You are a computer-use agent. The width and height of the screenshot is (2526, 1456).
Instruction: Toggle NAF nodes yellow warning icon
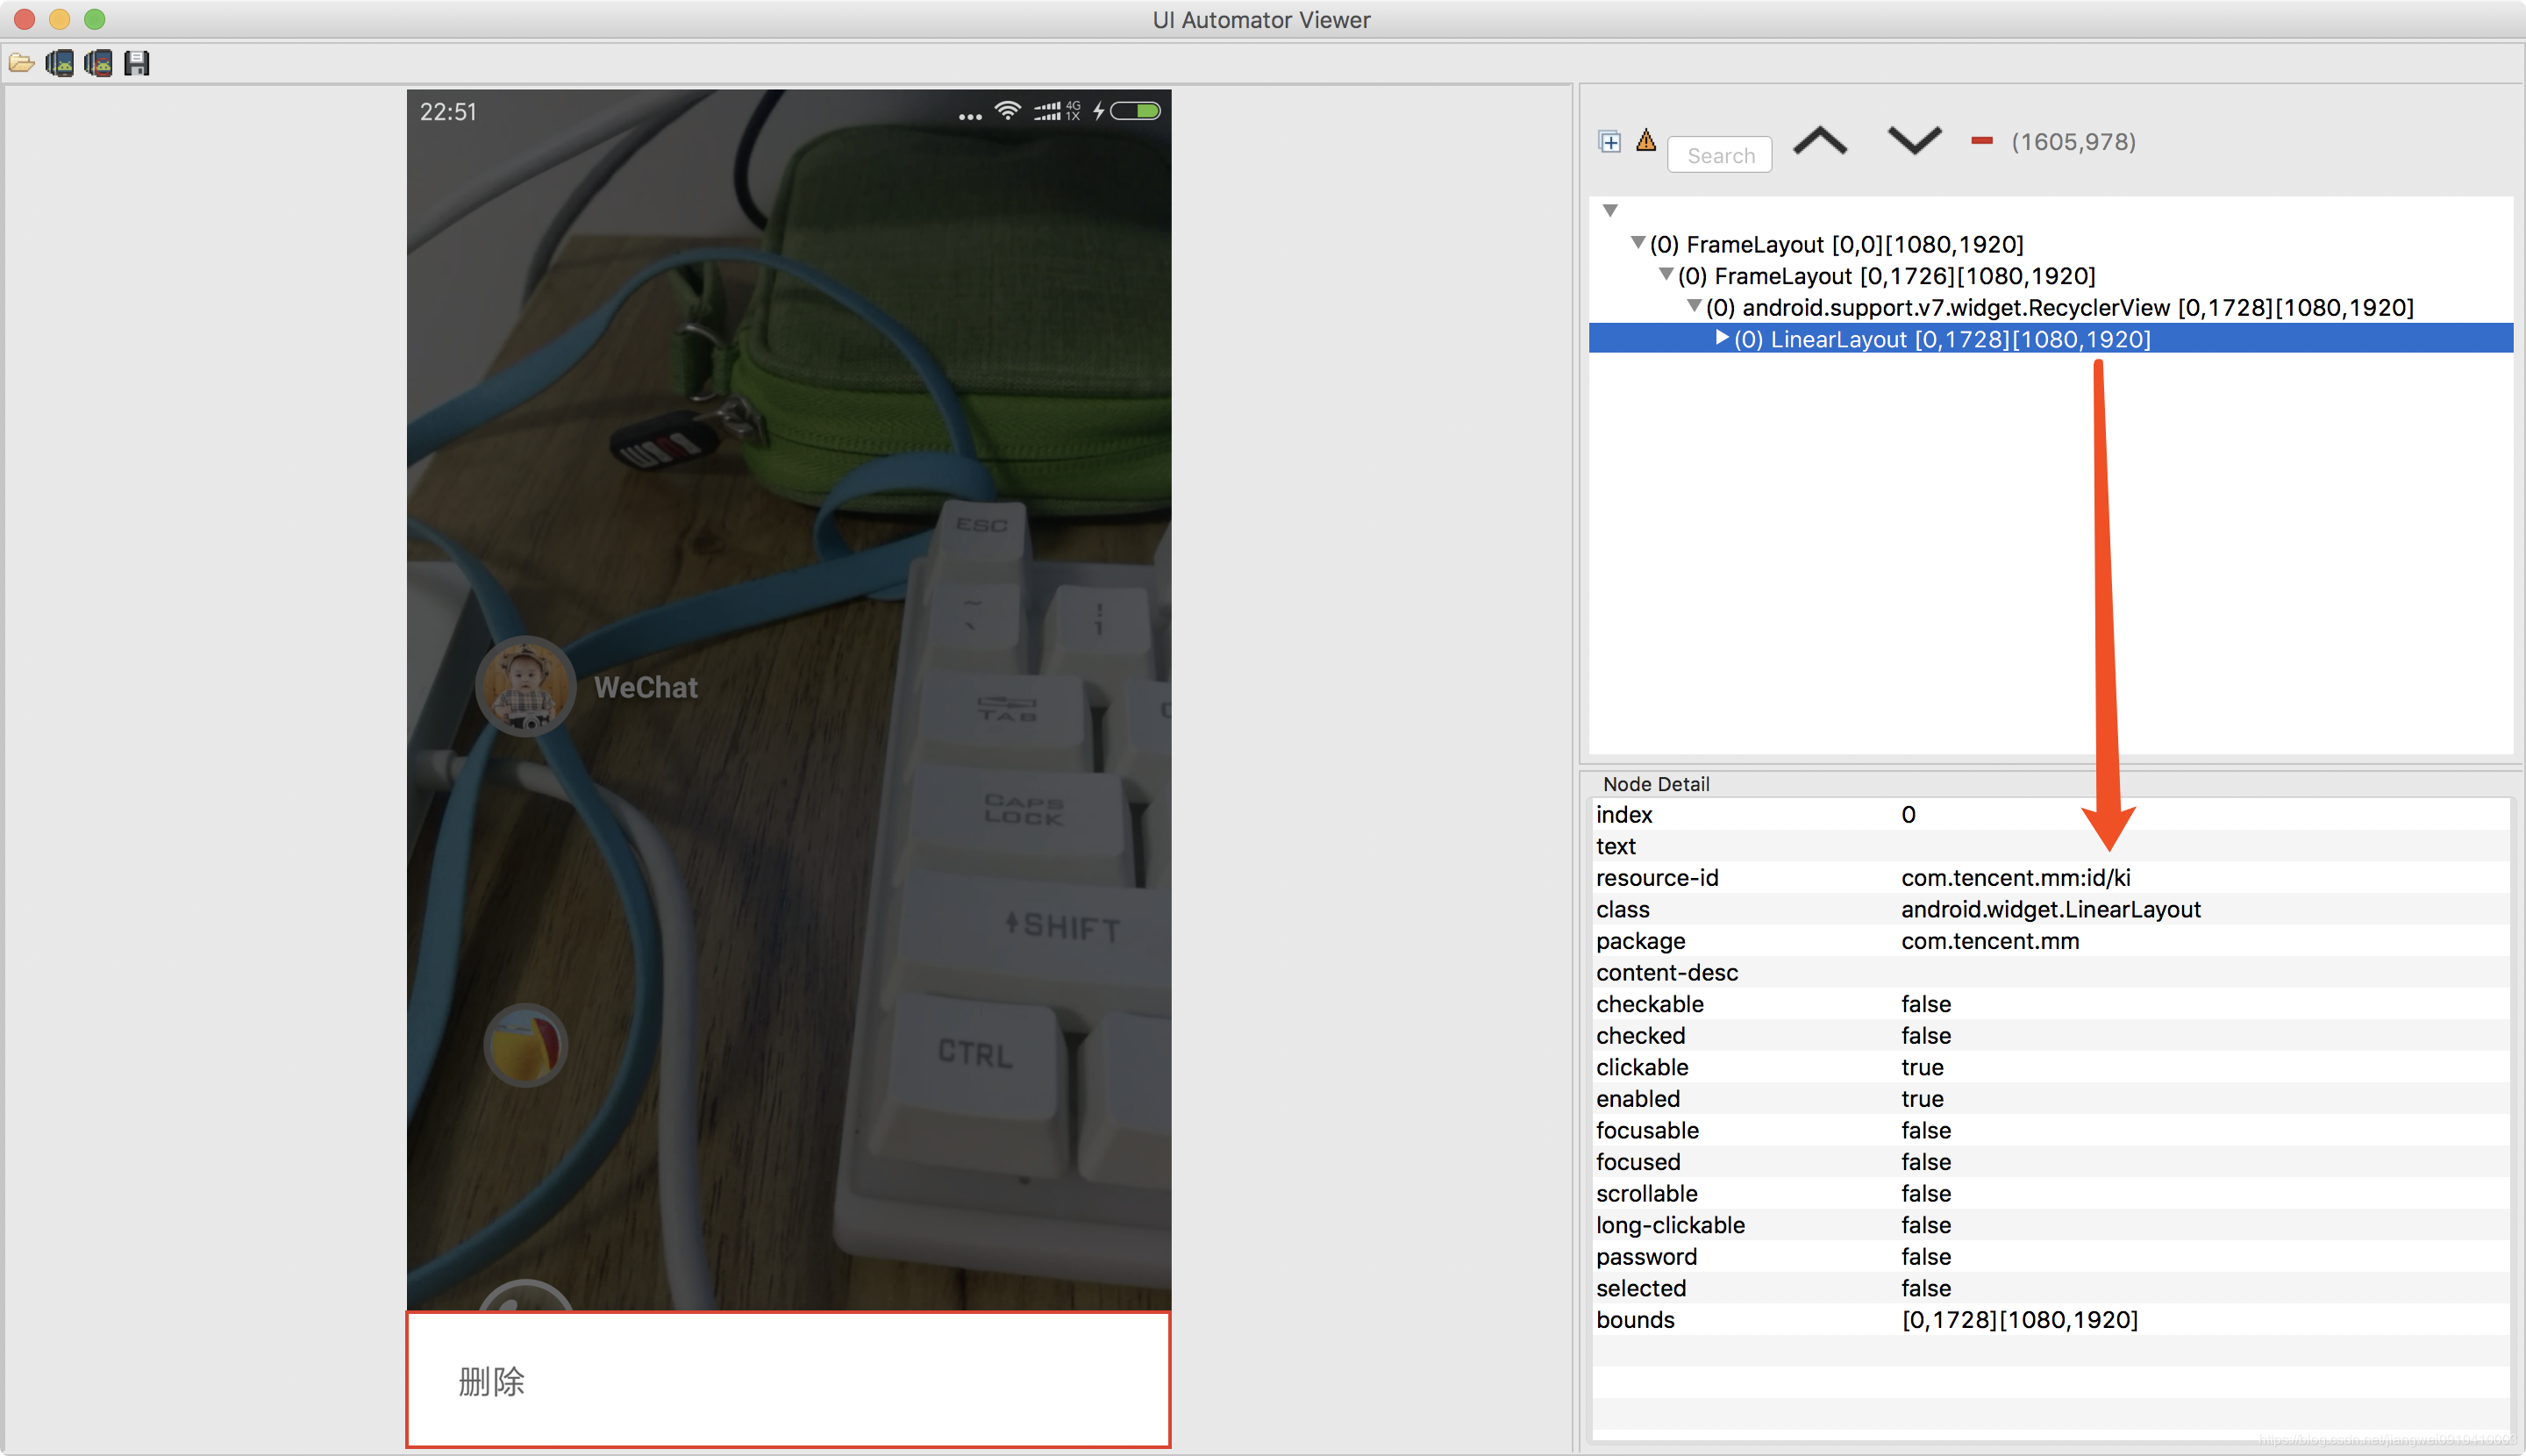tap(1646, 141)
